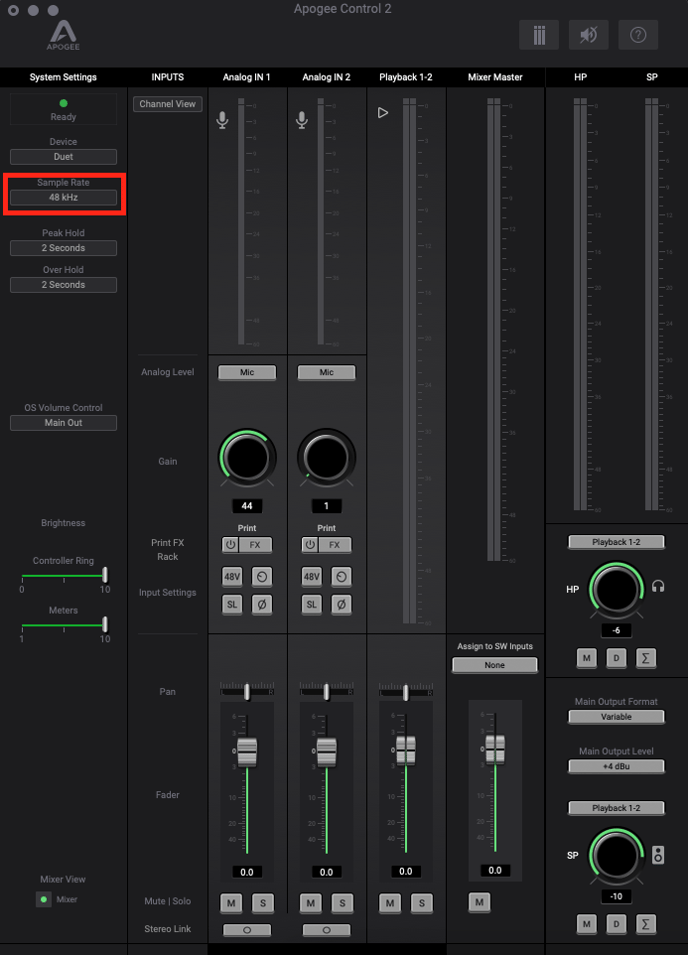Mute the Analog IN 2 channel
The height and width of the screenshot is (955, 688).
tap(311, 903)
